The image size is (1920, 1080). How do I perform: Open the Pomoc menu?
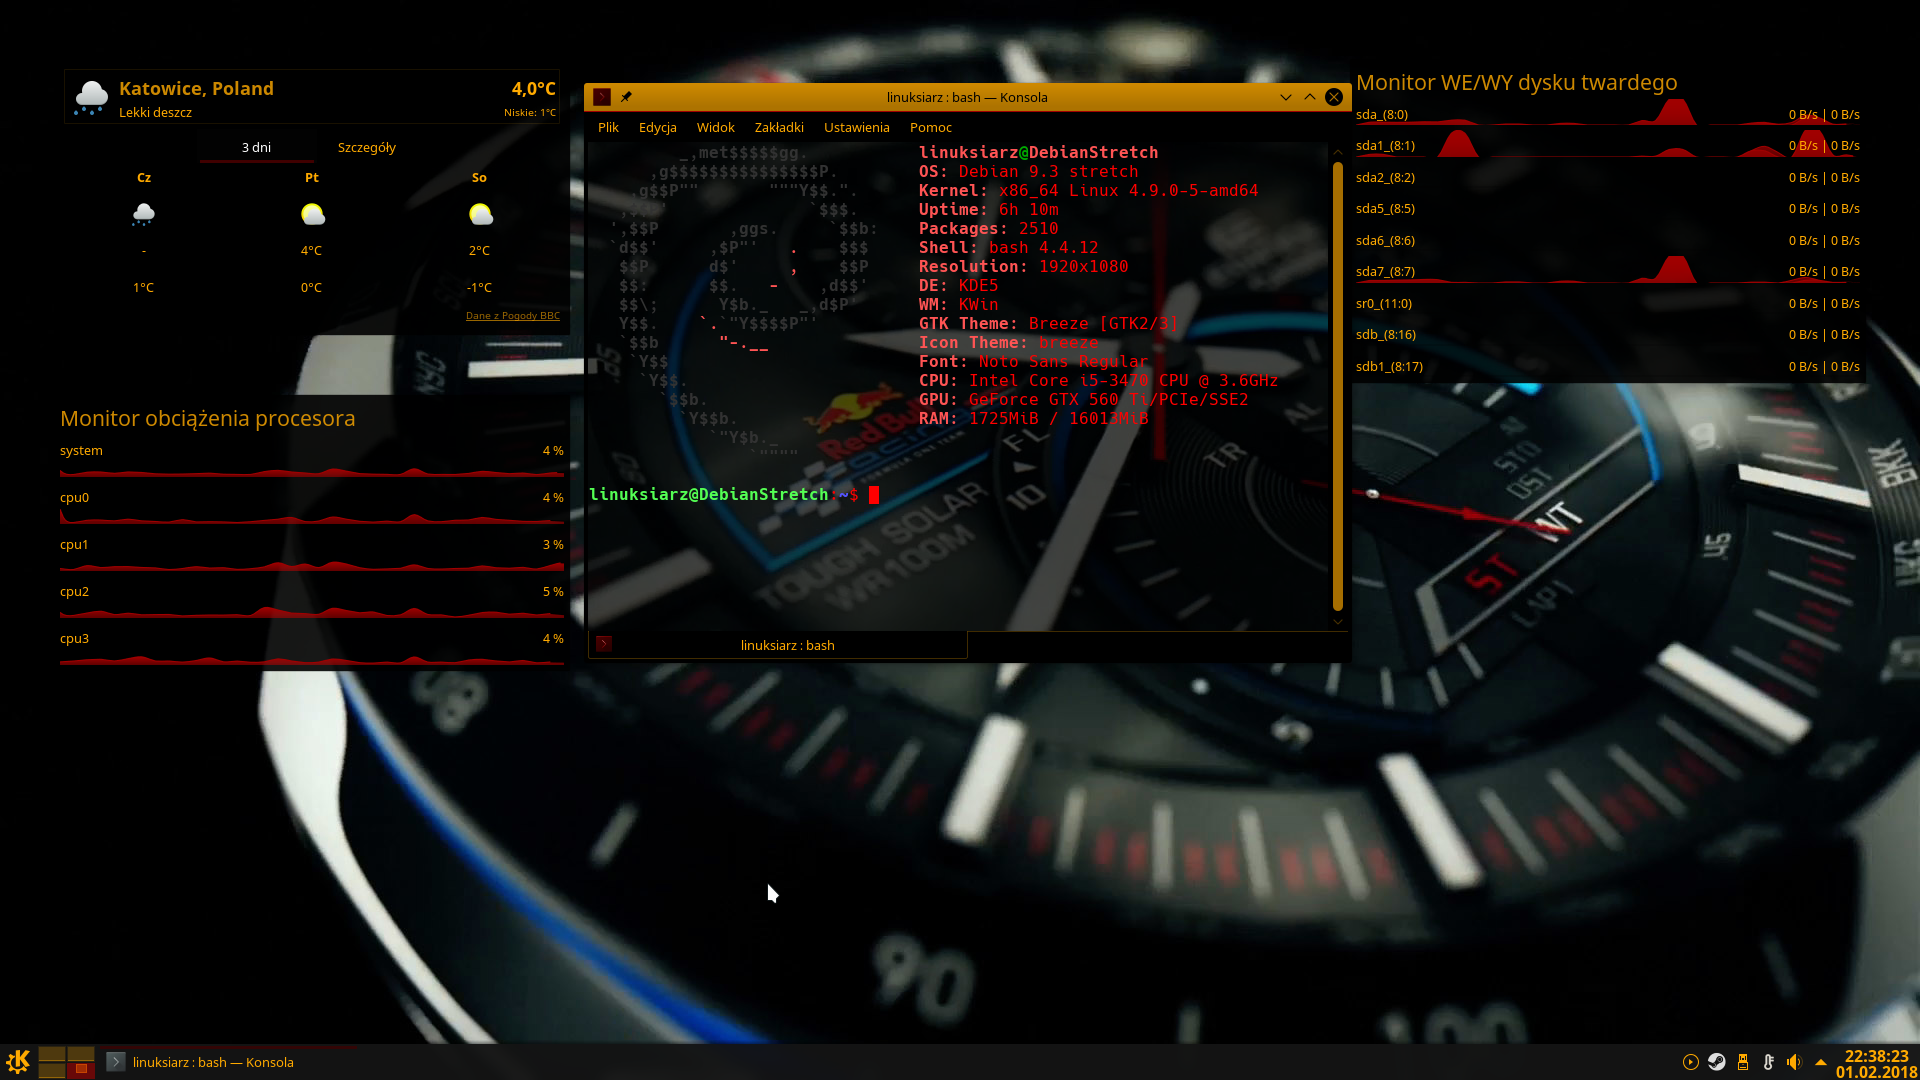click(930, 127)
